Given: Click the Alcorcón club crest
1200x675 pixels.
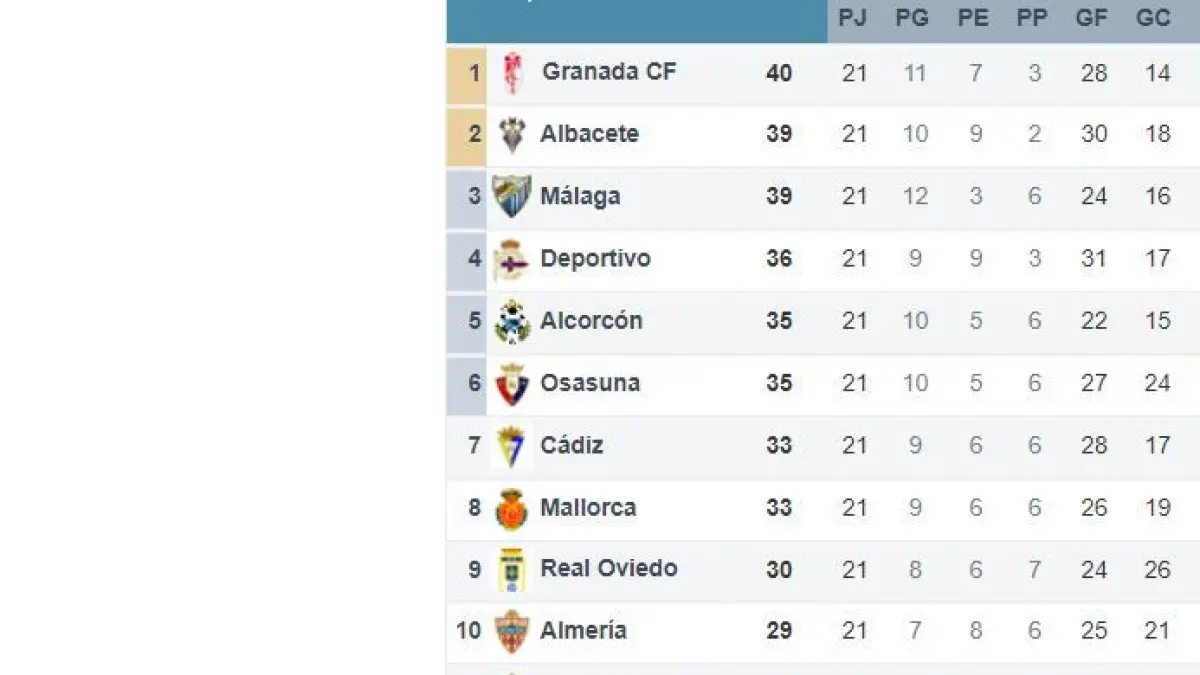Looking at the screenshot, I should [512, 322].
